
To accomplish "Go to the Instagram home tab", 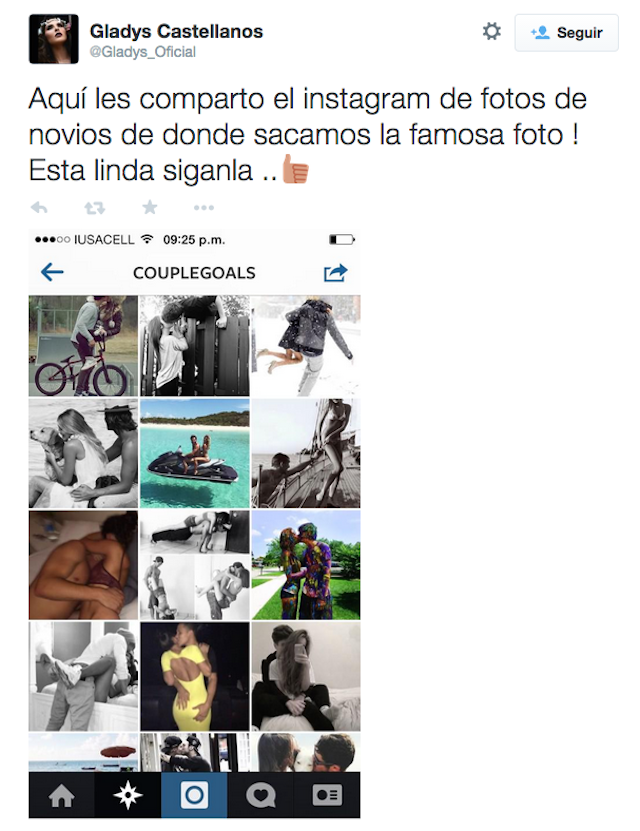I will [x=61, y=795].
